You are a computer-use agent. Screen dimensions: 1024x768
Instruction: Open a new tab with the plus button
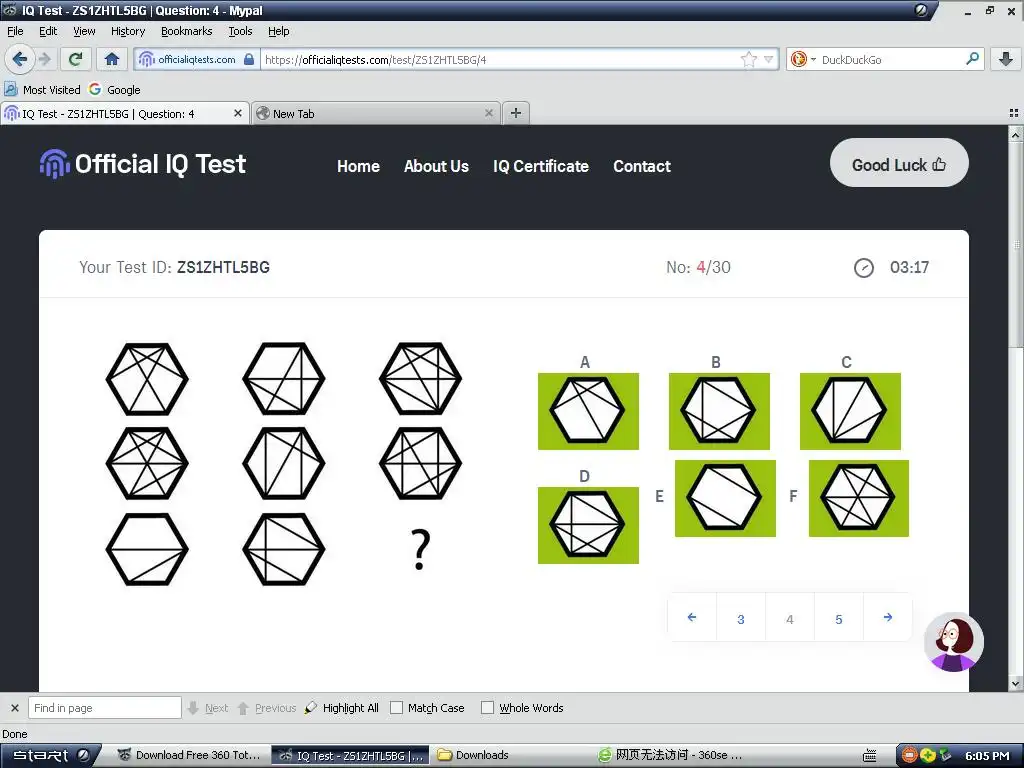click(516, 113)
